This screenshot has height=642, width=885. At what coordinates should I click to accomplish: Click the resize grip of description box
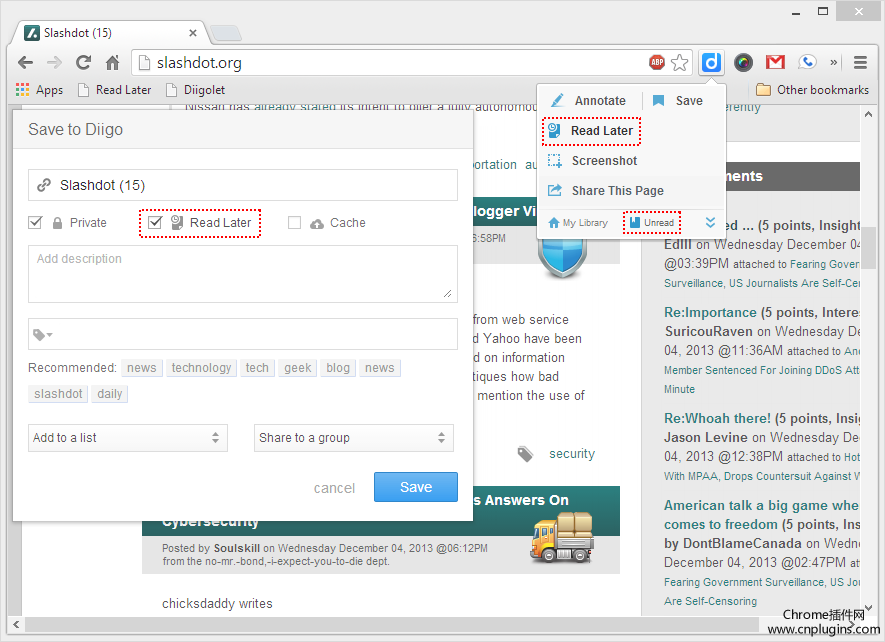pyautogui.click(x=448, y=293)
